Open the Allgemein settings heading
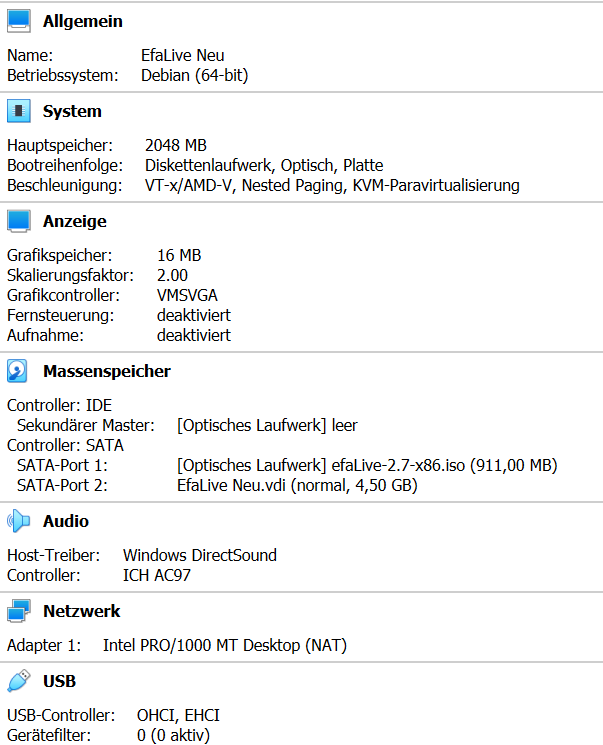This screenshot has width=603, height=745. click(x=82, y=21)
